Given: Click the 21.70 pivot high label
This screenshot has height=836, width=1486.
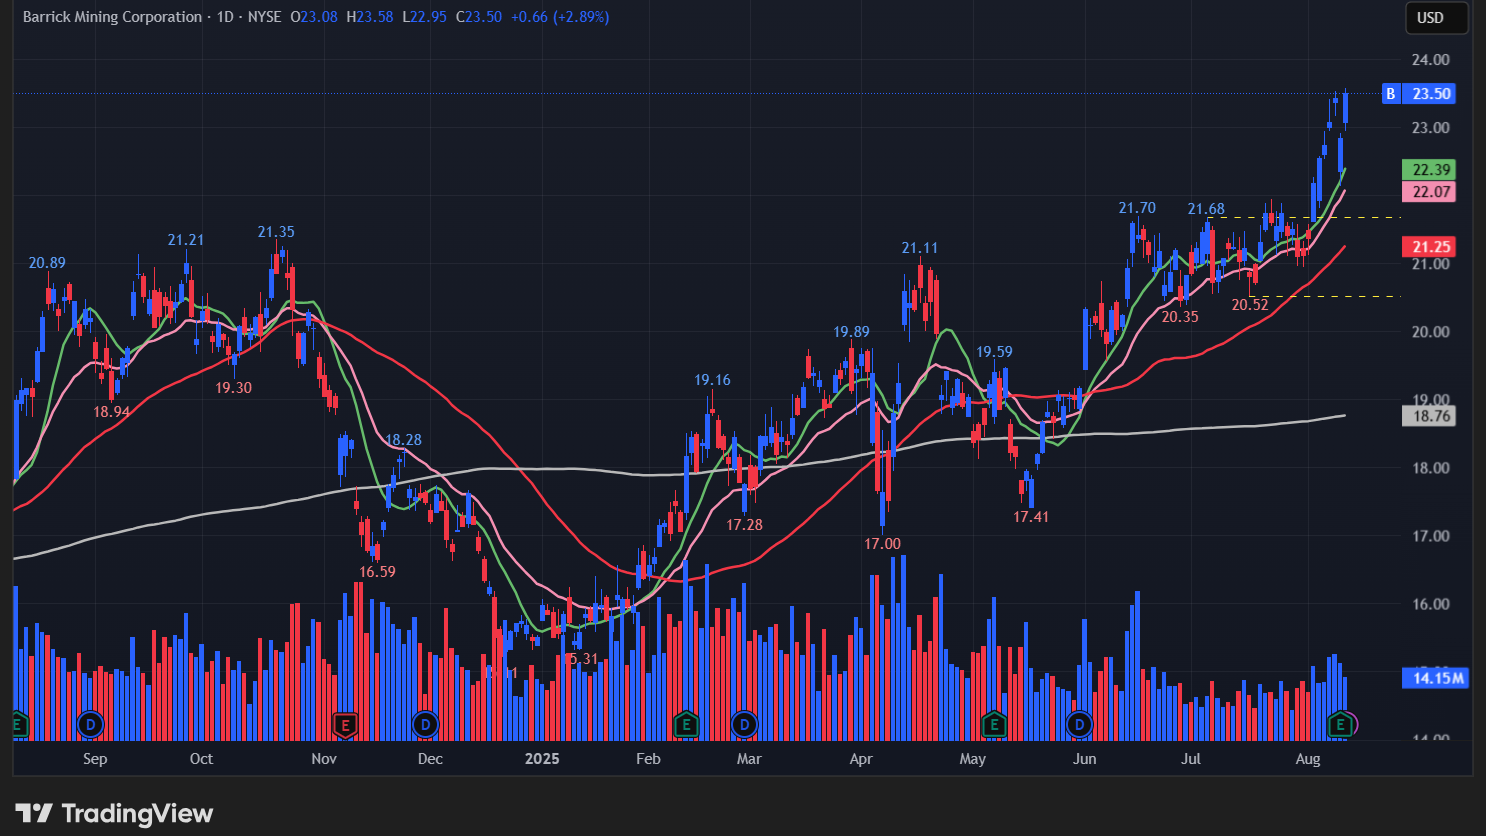Looking at the screenshot, I should pyautogui.click(x=1137, y=208).
